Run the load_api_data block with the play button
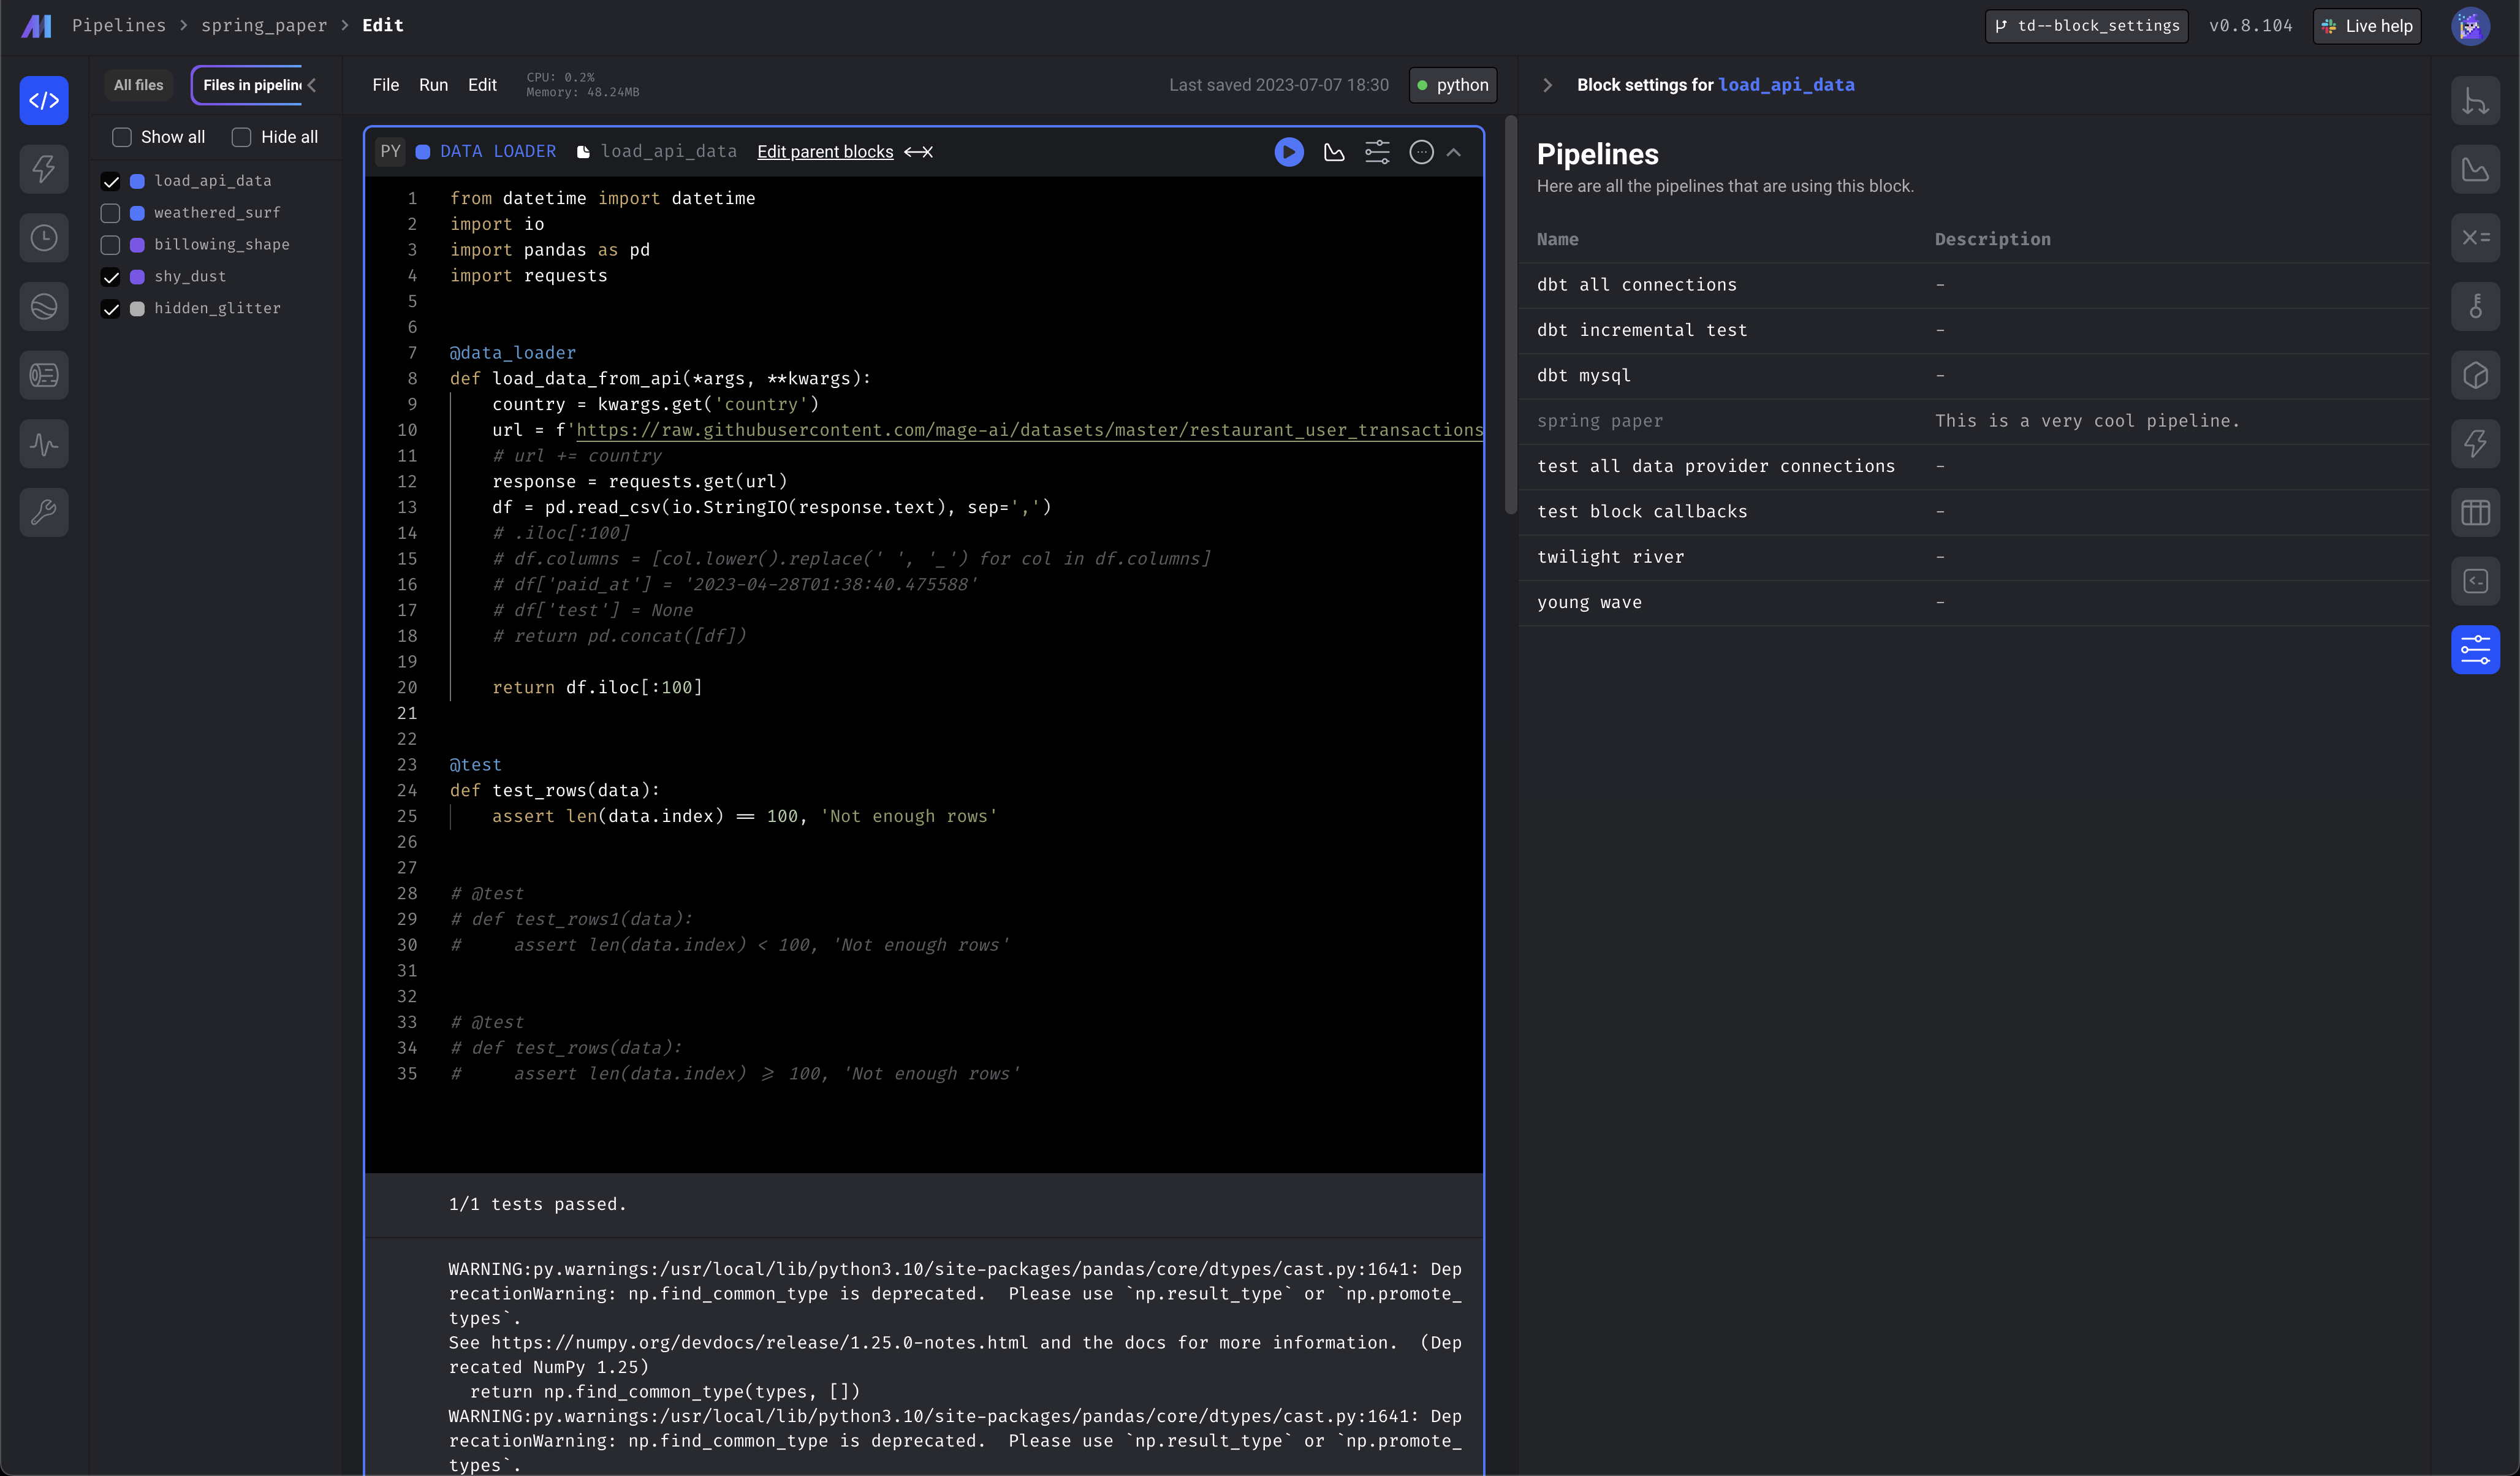The width and height of the screenshot is (2520, 1476). pos(1289,152)
